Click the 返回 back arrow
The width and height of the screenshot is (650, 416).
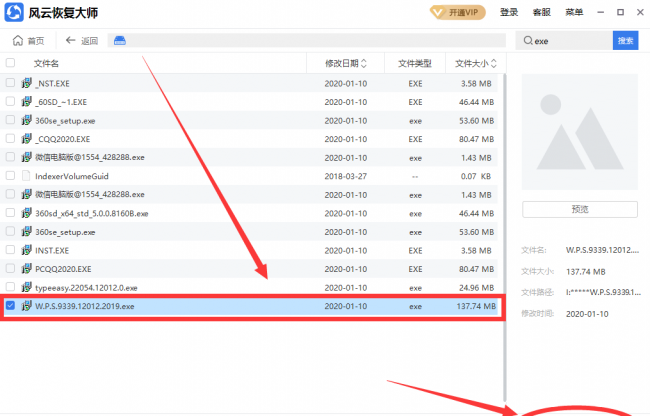pyautogui.click(x=70, y=40)
